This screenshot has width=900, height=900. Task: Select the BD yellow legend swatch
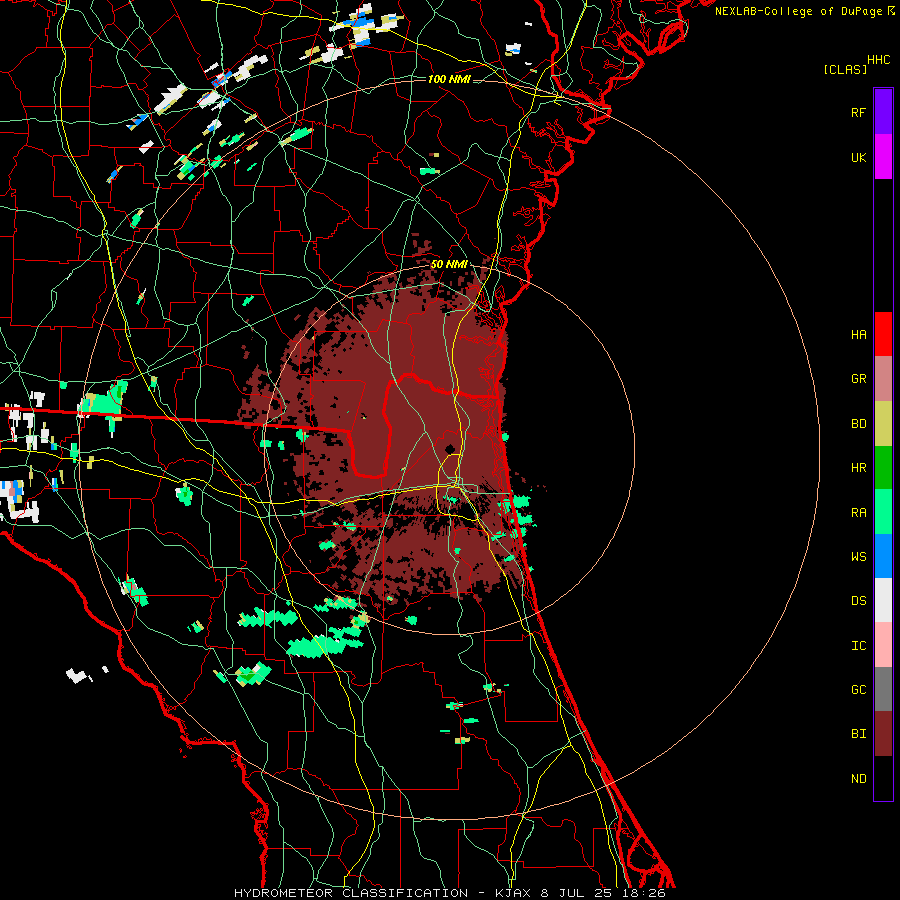883,424
